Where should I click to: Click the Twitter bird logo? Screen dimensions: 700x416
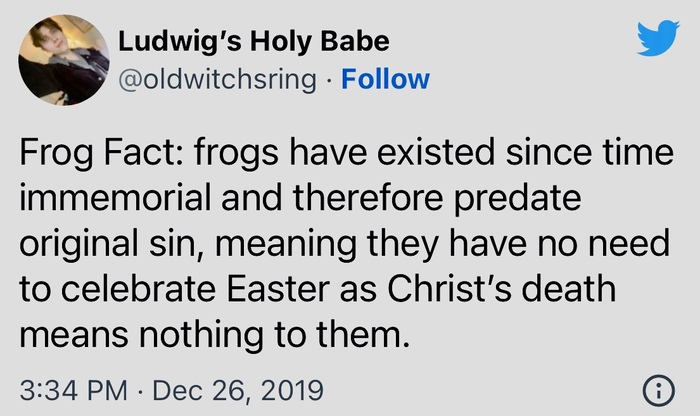657,39
